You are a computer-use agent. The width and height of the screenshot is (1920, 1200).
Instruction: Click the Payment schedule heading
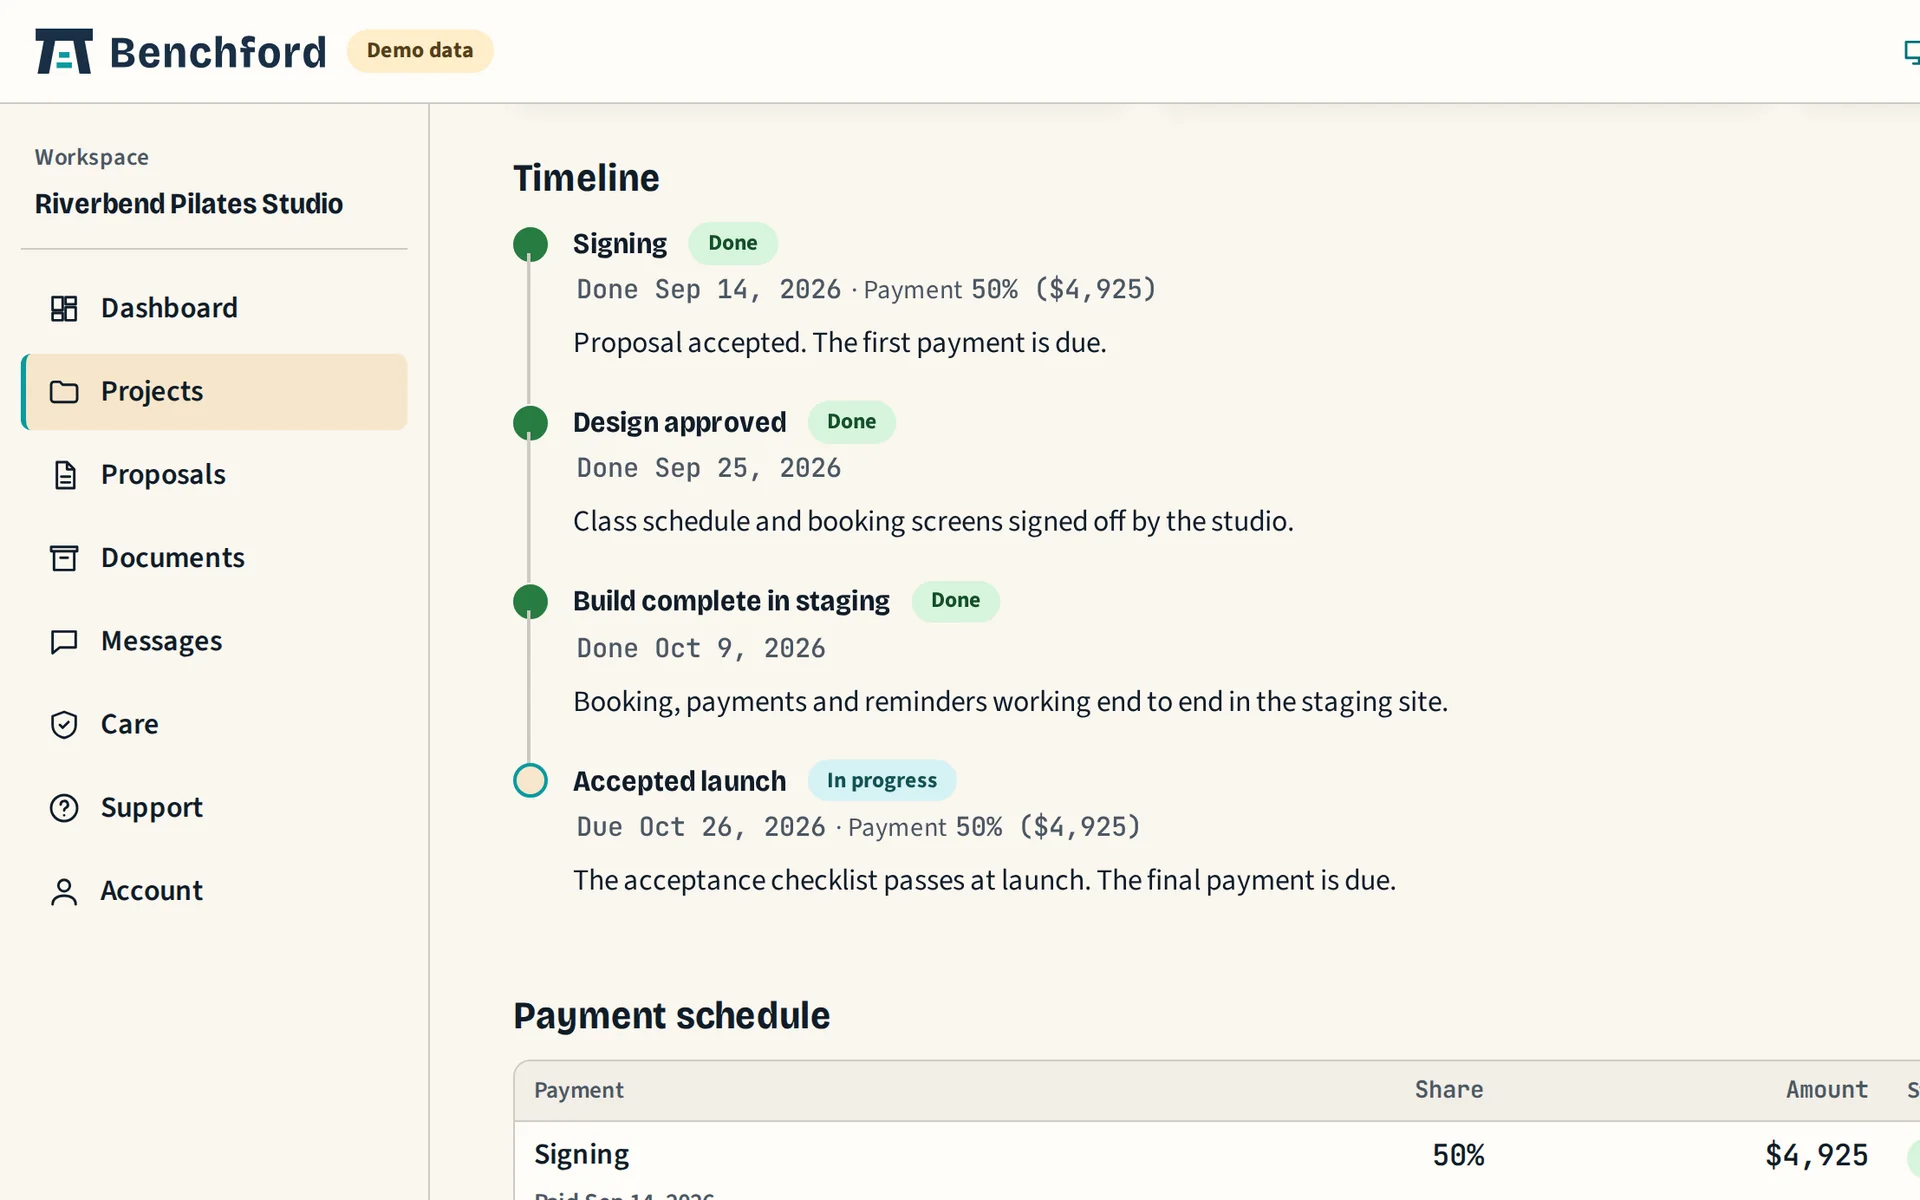click(671, 1016)
